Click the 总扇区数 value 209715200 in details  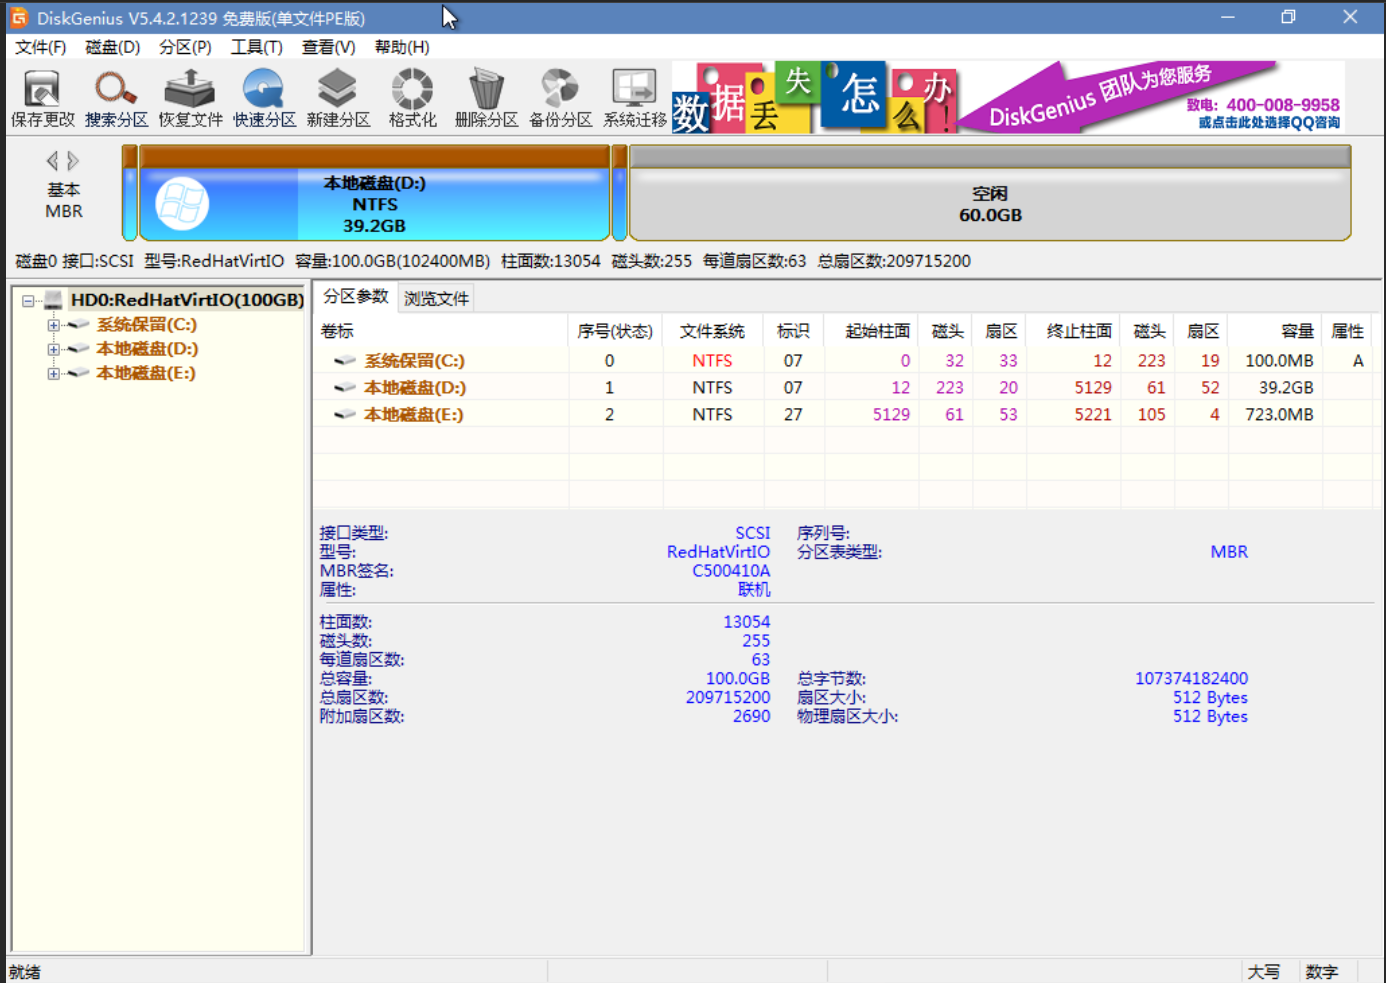pyautogui.click(x=728, y=698)
